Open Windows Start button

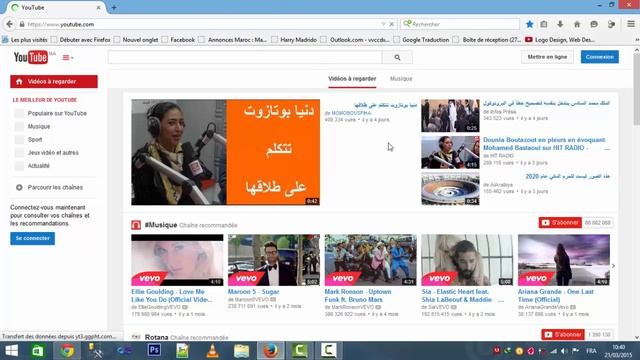pos(11,351)
